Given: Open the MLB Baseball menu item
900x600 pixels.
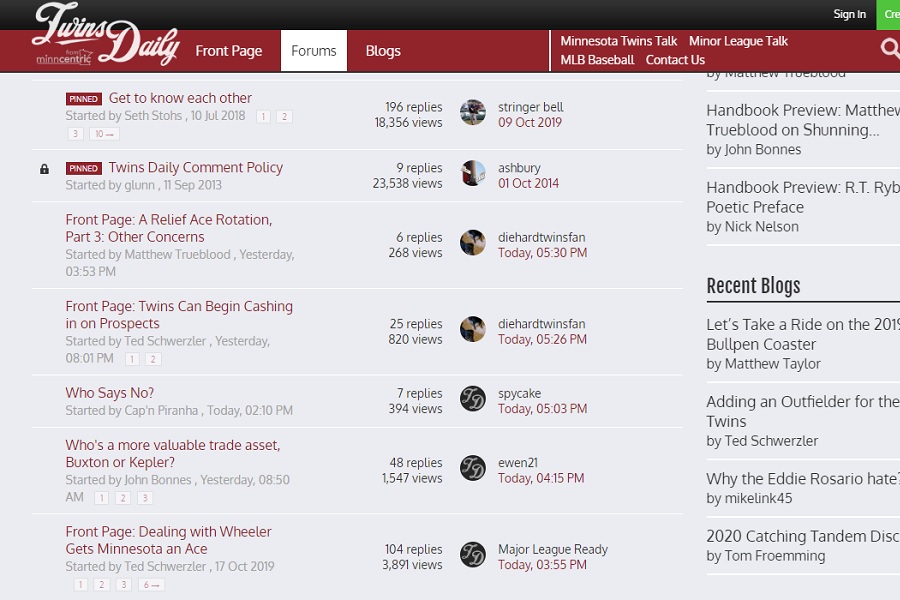Looking at the screenshot, I should point(598,59).
